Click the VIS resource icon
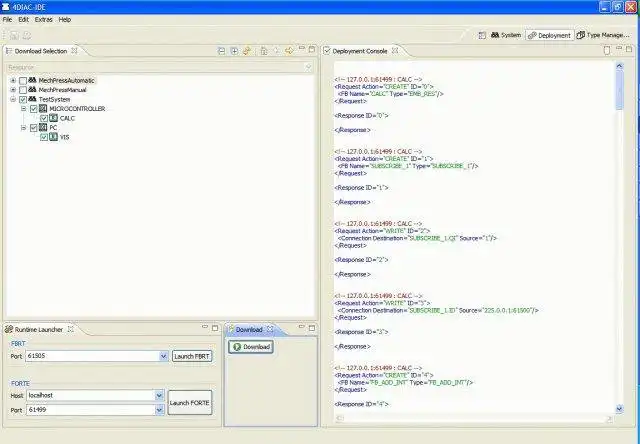Screen dimensions: 640x444 (x=53, y=137)
